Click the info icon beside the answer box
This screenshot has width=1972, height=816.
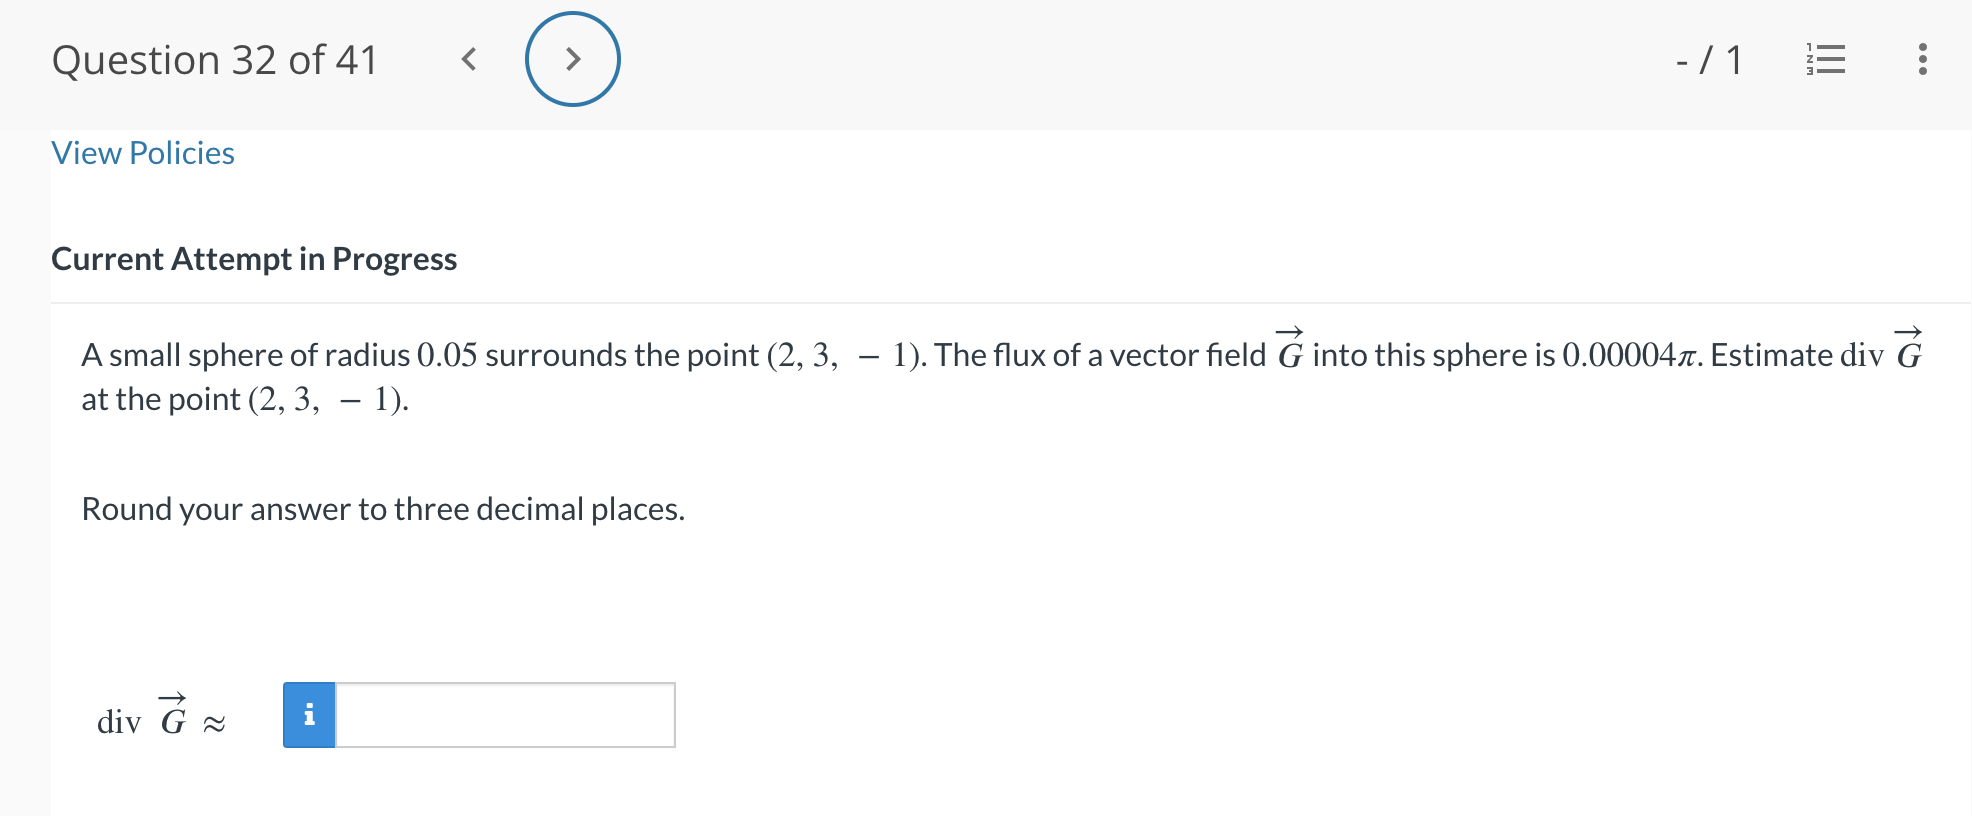pyautogui.click(x=310, y=715)
